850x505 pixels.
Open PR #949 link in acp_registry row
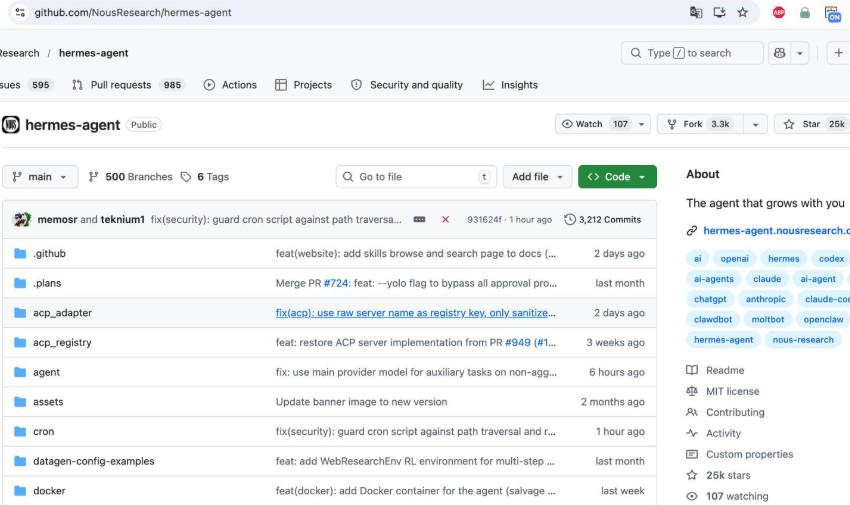518,342
